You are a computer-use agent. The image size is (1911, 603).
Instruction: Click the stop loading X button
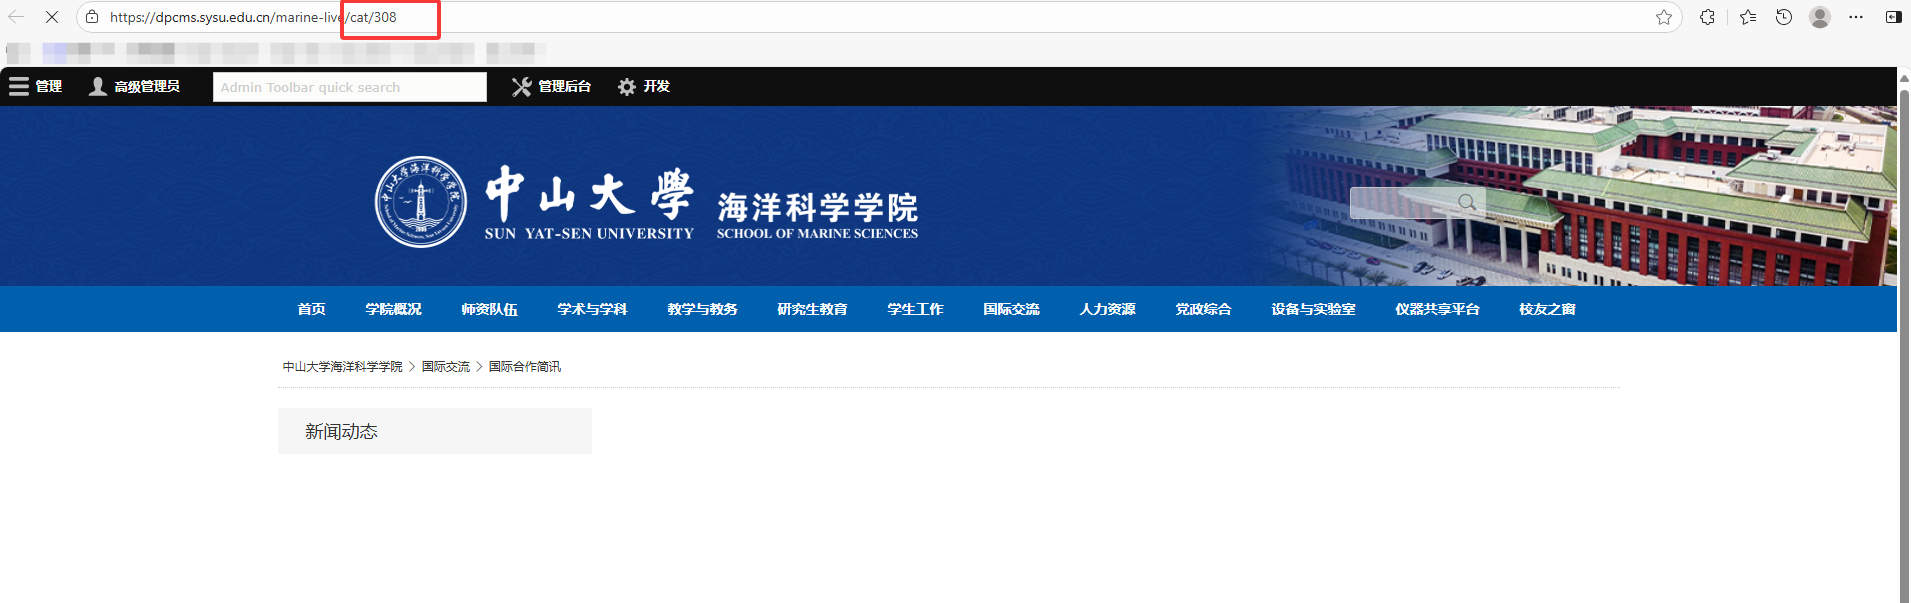point(52,17)
